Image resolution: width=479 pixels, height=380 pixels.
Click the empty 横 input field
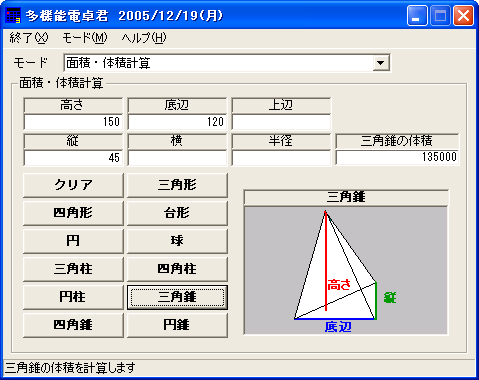(177, 158)
